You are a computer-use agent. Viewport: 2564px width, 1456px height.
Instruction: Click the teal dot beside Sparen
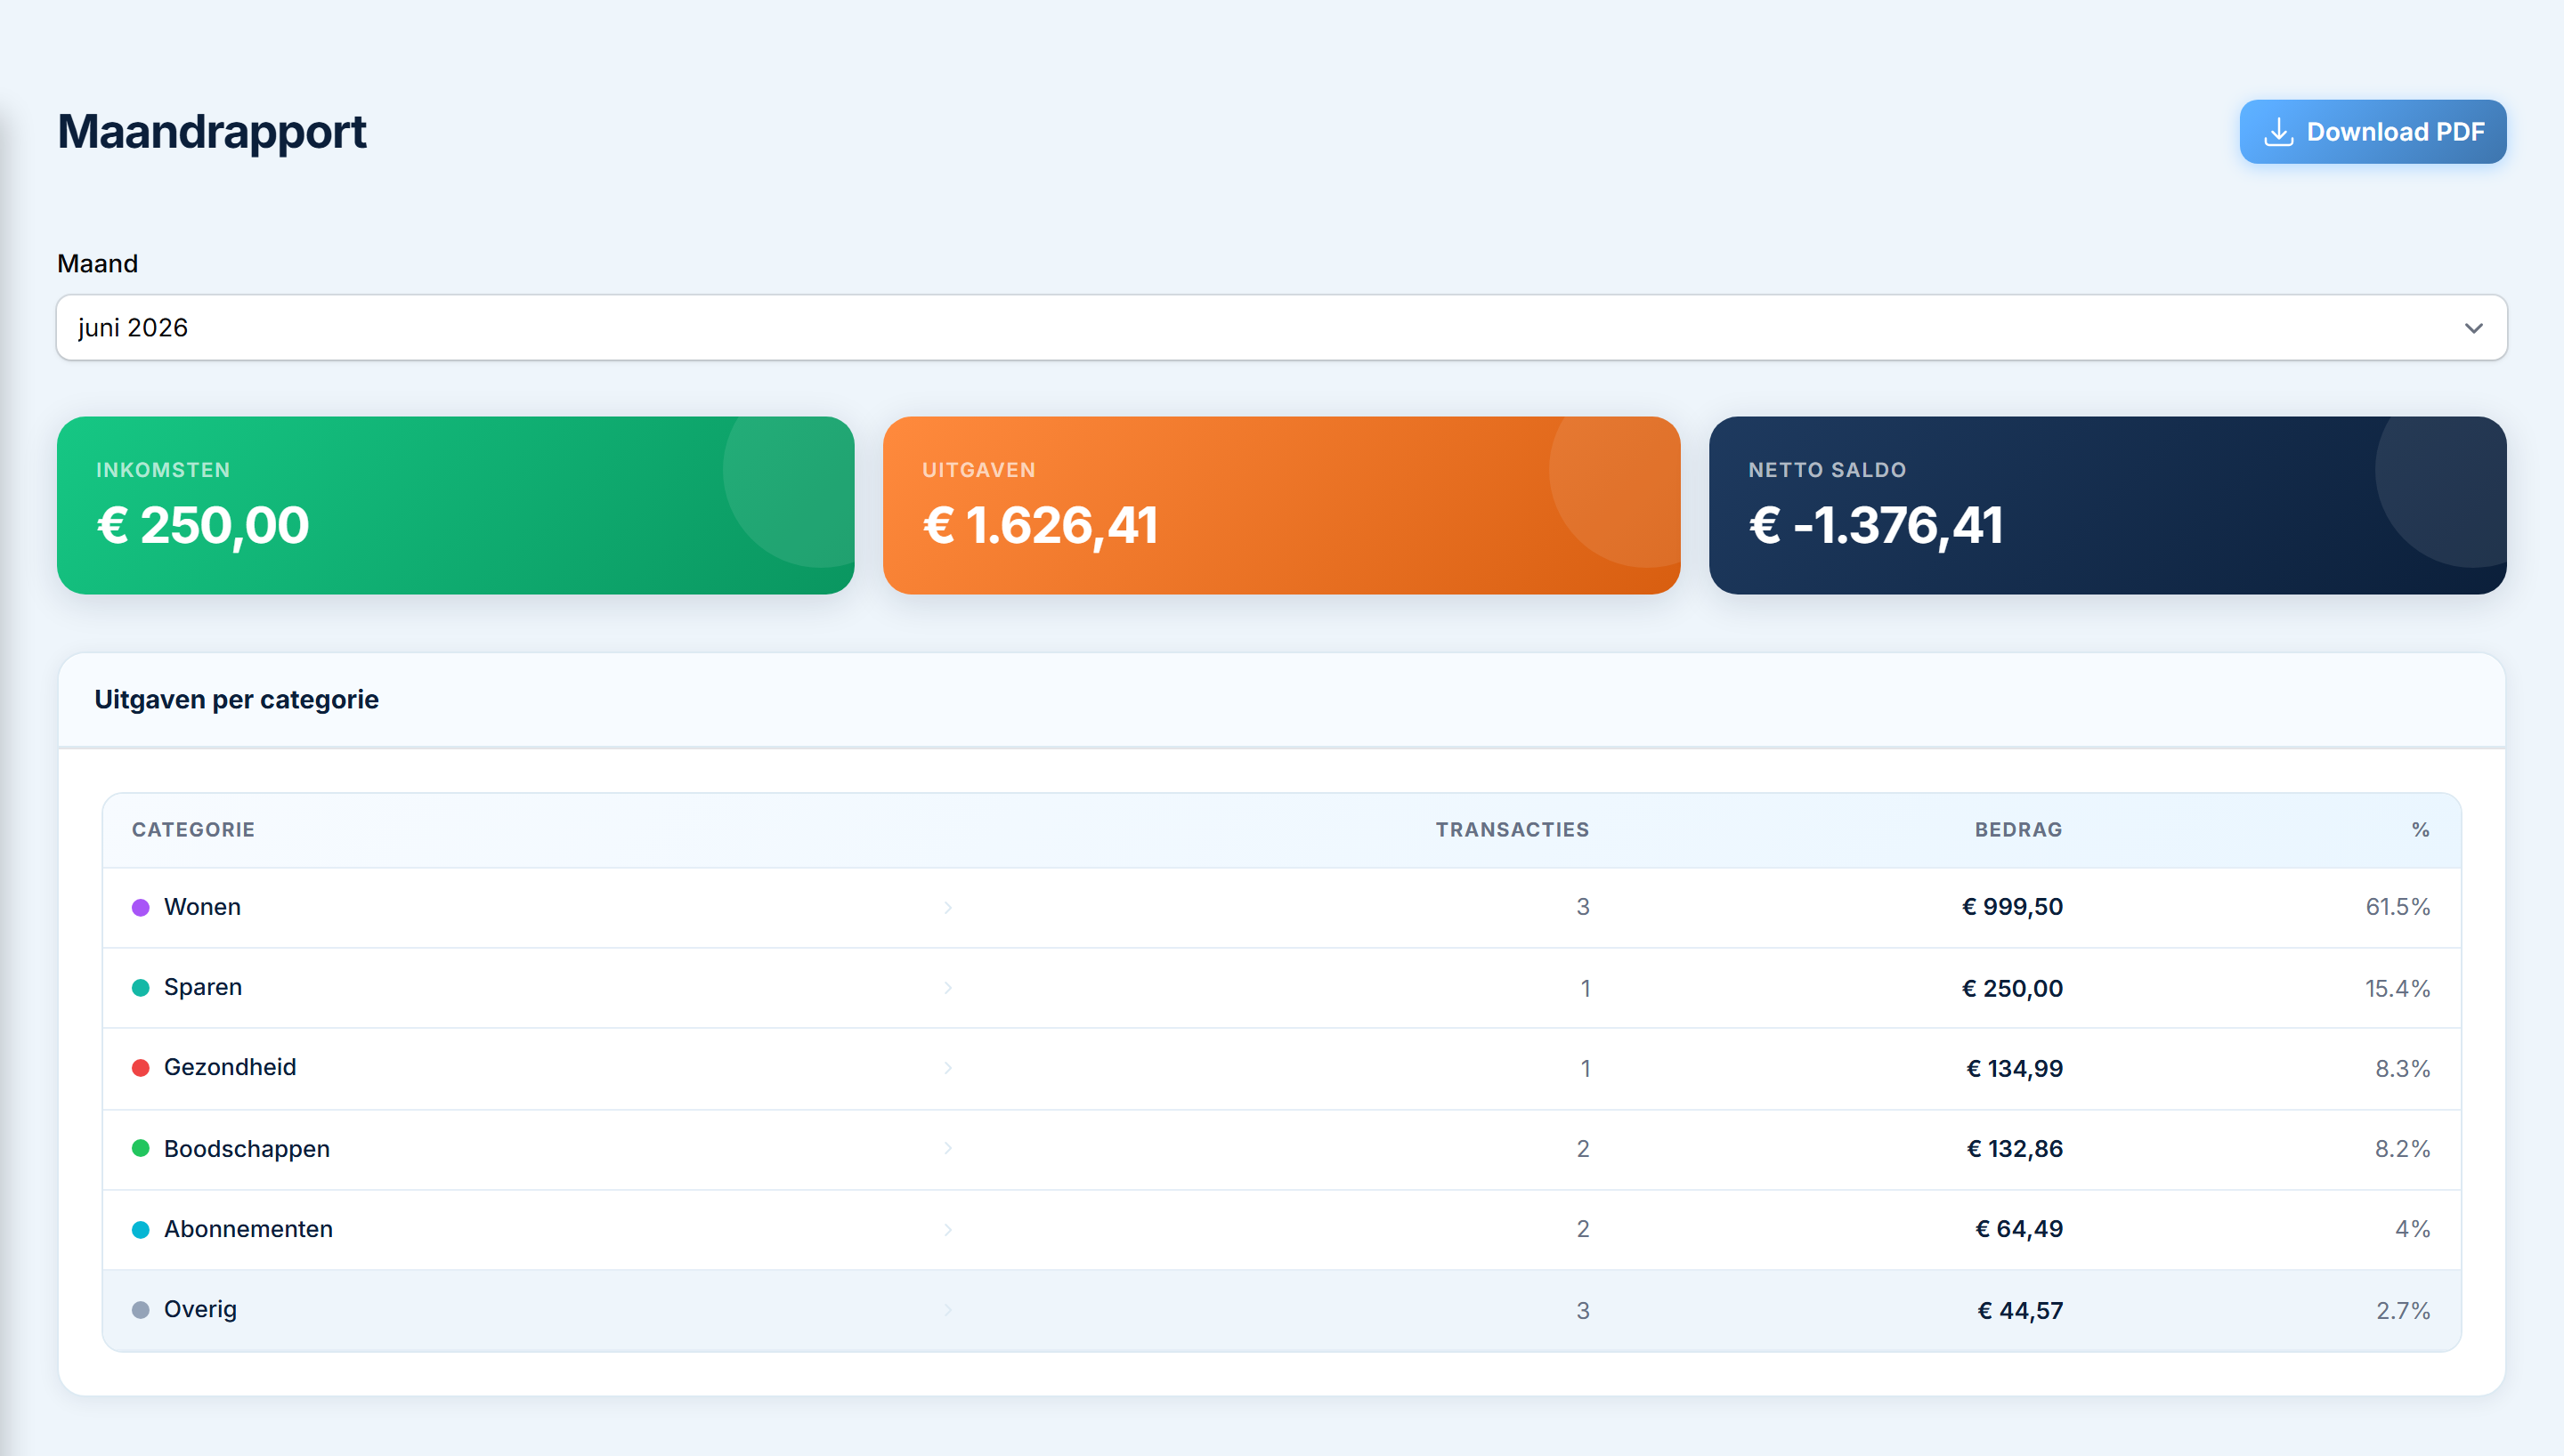[141, 988]
